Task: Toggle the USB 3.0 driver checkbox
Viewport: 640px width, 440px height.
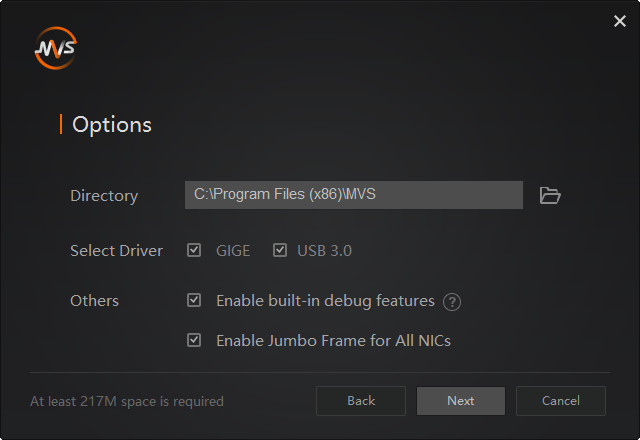Action: tap(280, 250)
